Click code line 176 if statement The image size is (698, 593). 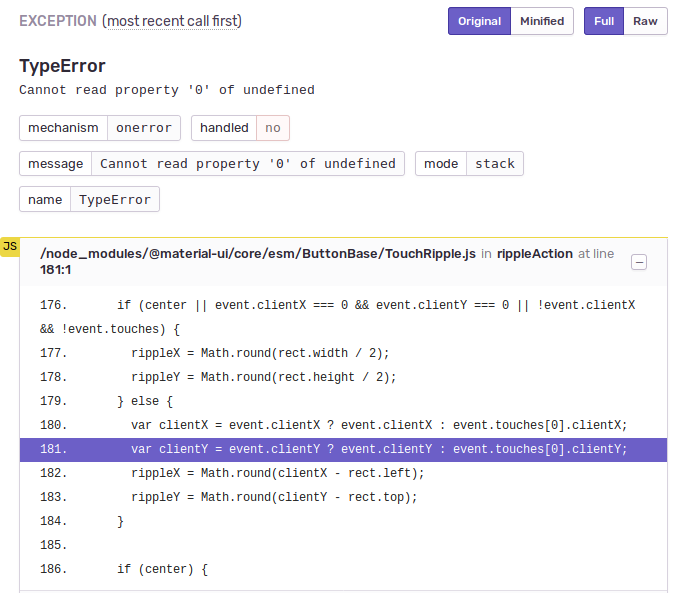click(343, 317)
